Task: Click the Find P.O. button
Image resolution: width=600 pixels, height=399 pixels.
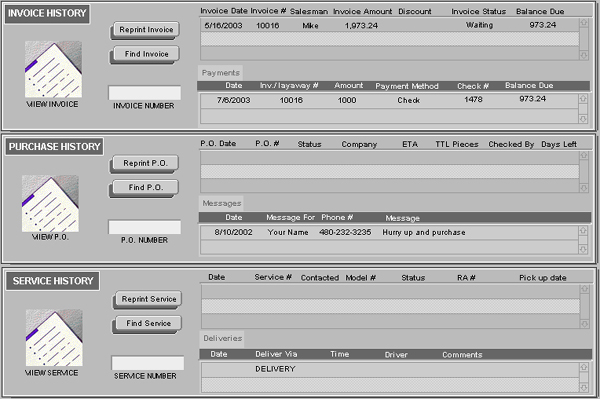Action: tap(145, 187)
